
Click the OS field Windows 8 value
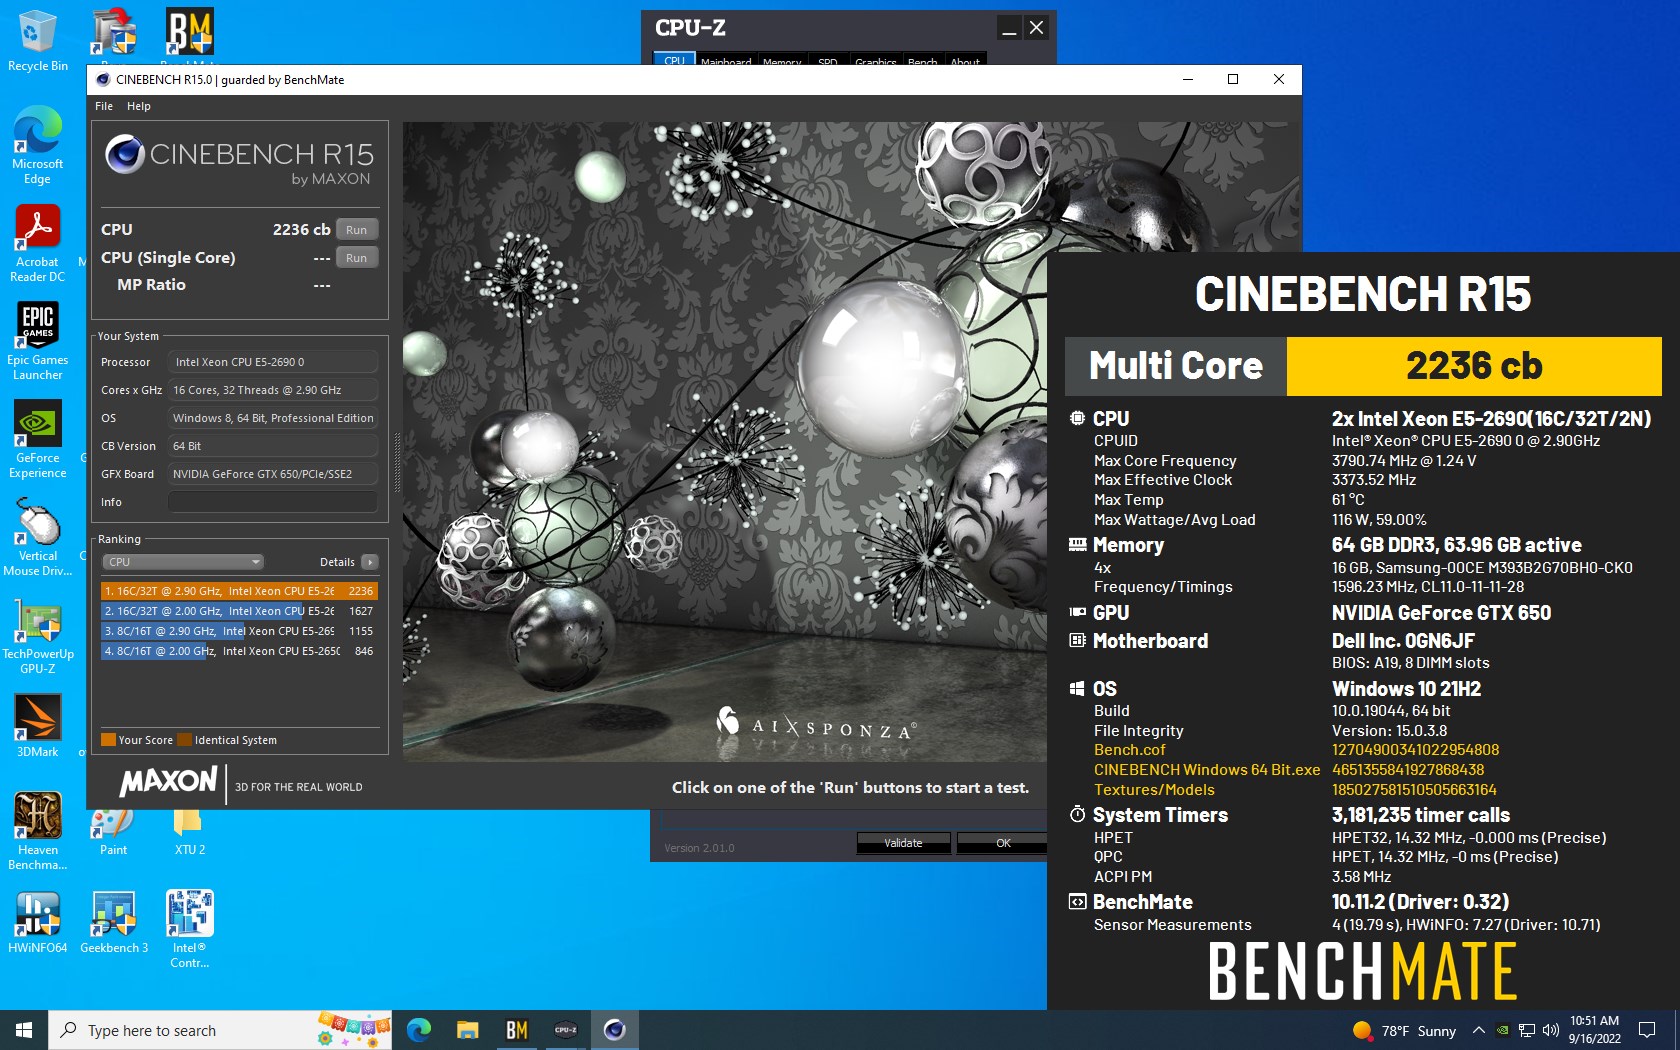273,418
